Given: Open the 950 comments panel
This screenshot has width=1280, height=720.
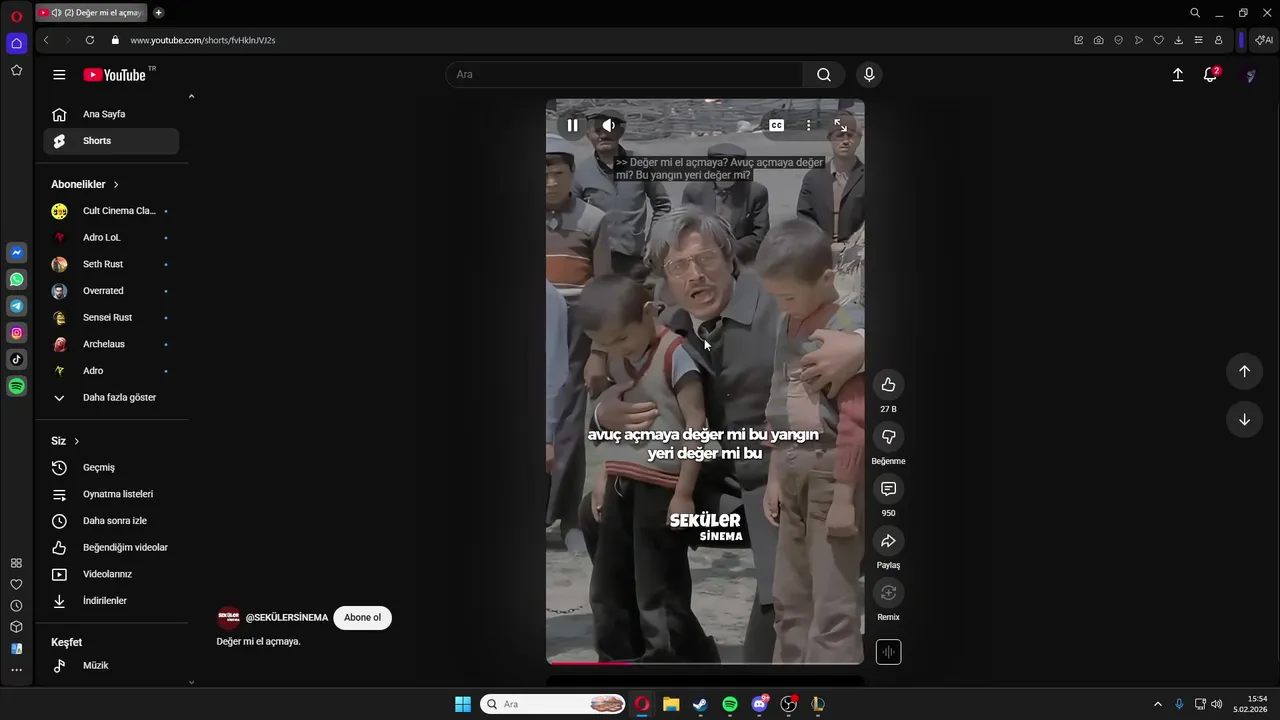Looking at the screenshot, I should 888,489.
